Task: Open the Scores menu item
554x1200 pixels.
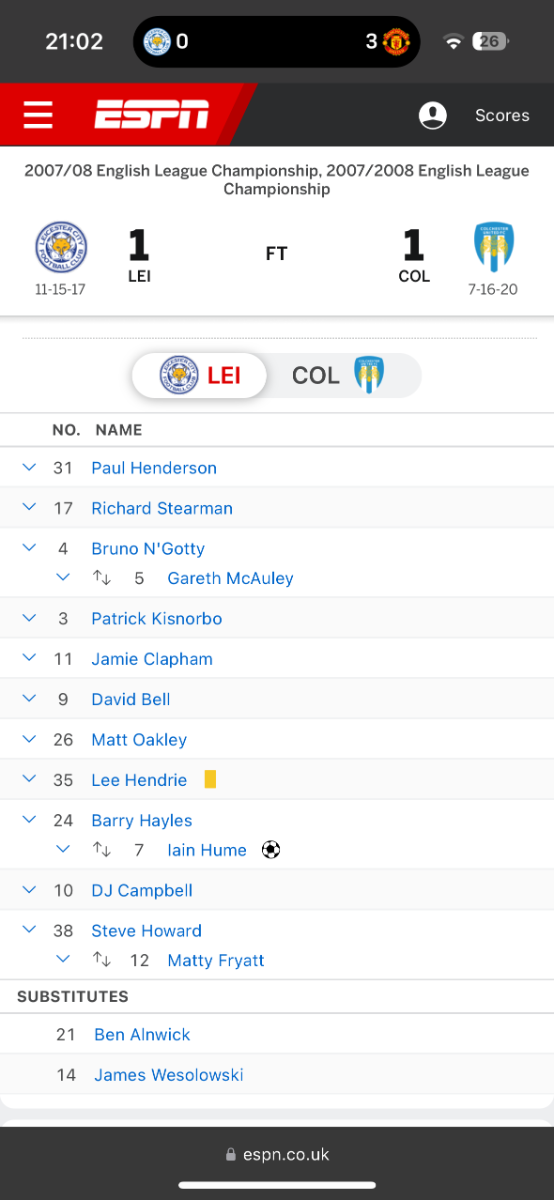Action: 502,115
